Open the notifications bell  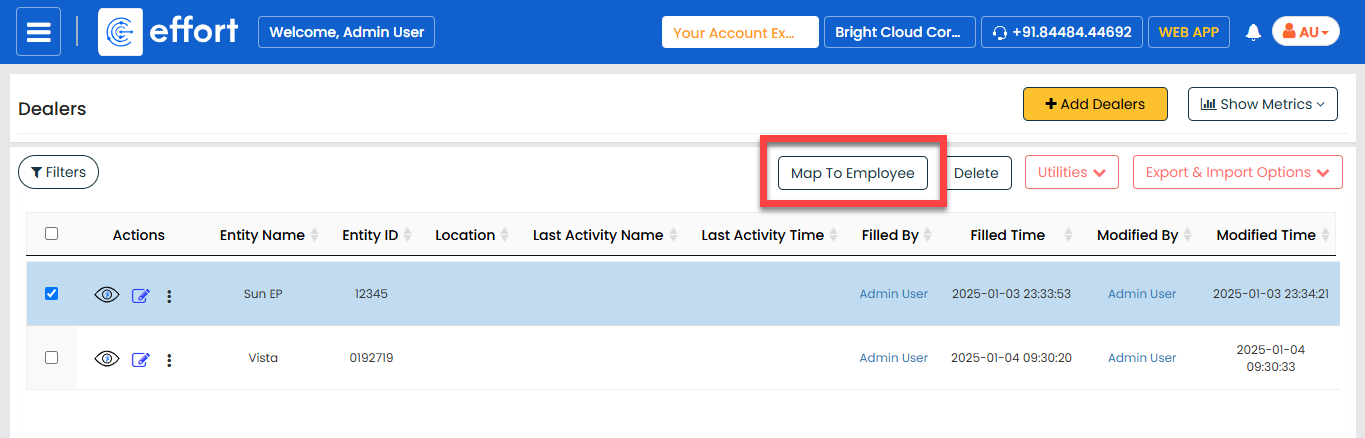pos(1253,32)
